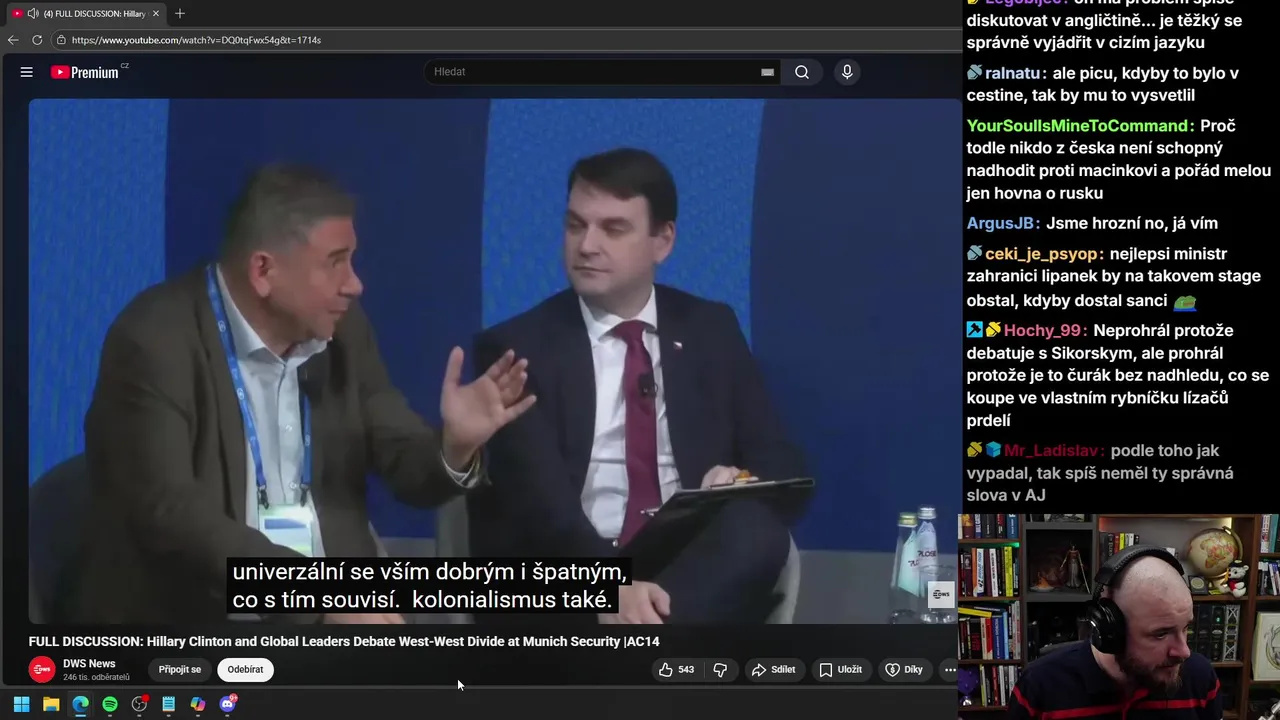Open Spotify from the taskbar
Viewport: 1280px width, 720px height.
110,704
